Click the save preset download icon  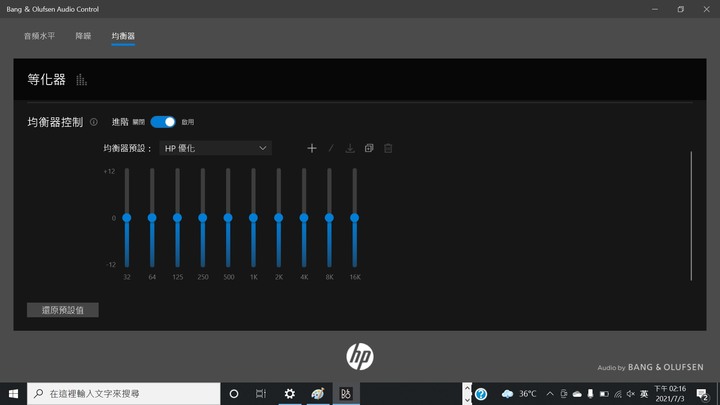tap(350, 148)
